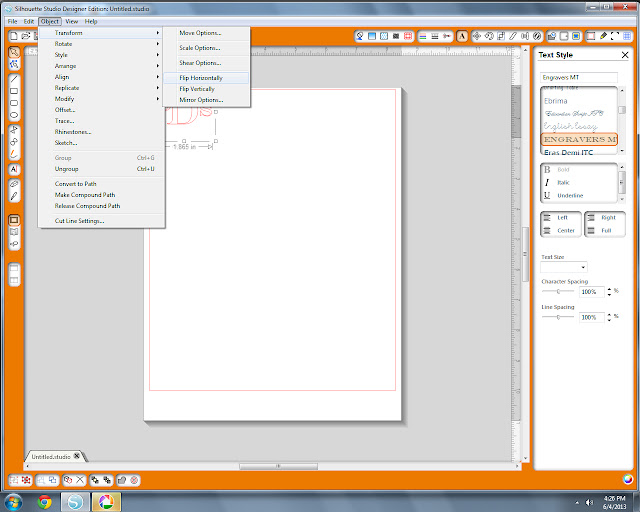640x512 pixels.
Task: Select the arrow Select tool
Action: click(14, 52)
